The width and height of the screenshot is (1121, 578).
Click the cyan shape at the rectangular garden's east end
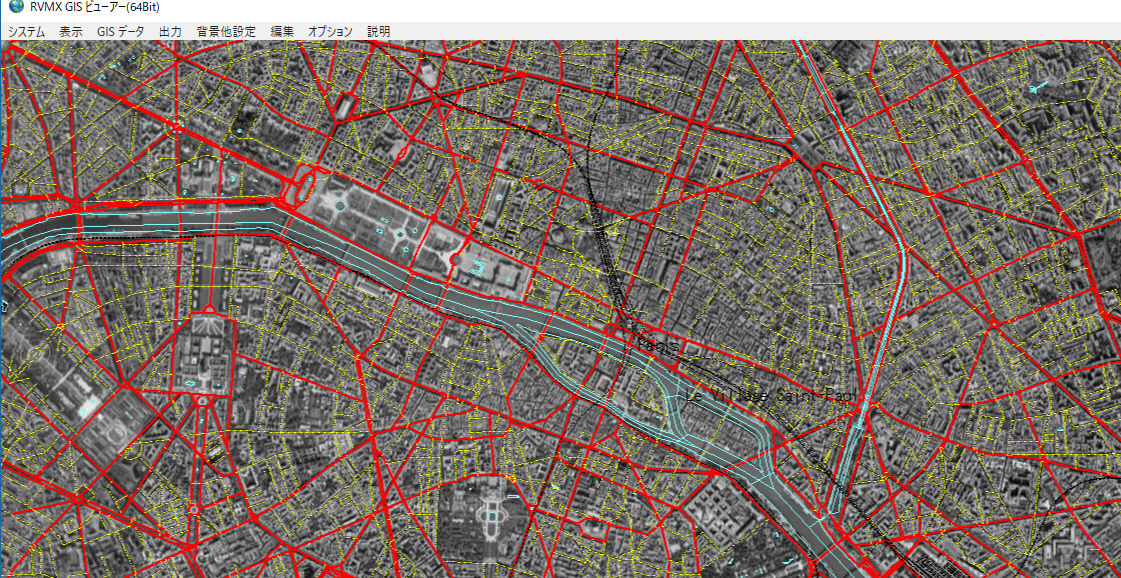pyautogui.click(x=478, y=267)
